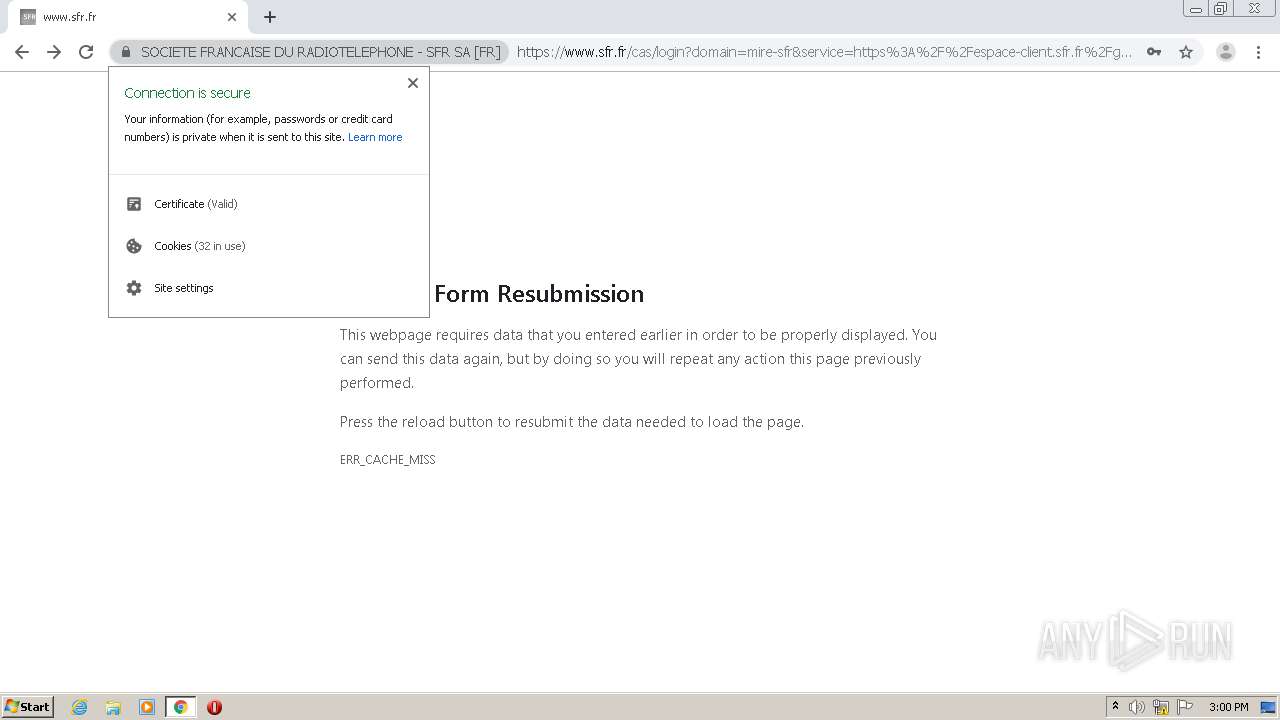
Task: Open the network tray icon
Action: coord(1161,707)
